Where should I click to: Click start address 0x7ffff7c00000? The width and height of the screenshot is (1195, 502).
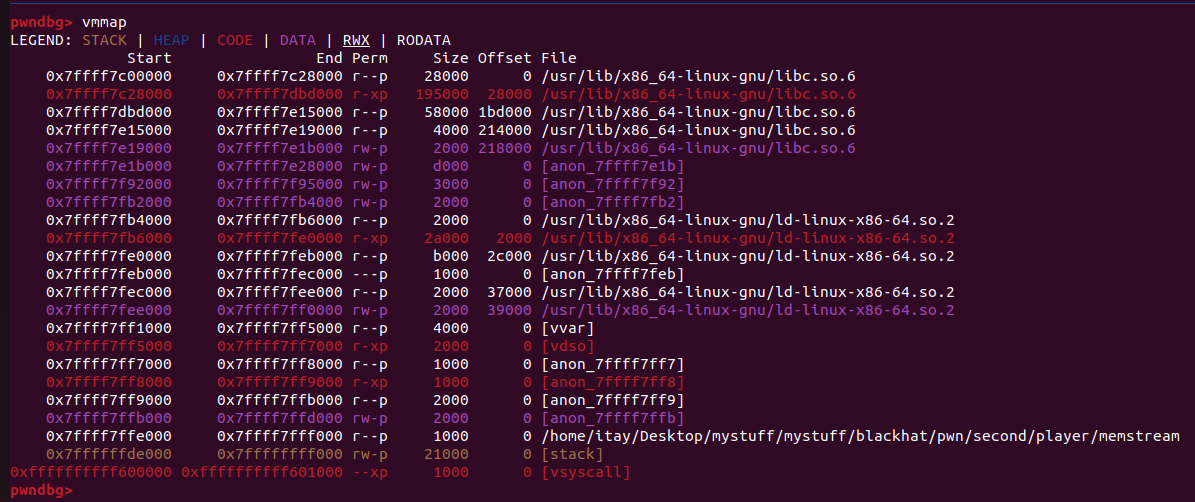point(109,76)
